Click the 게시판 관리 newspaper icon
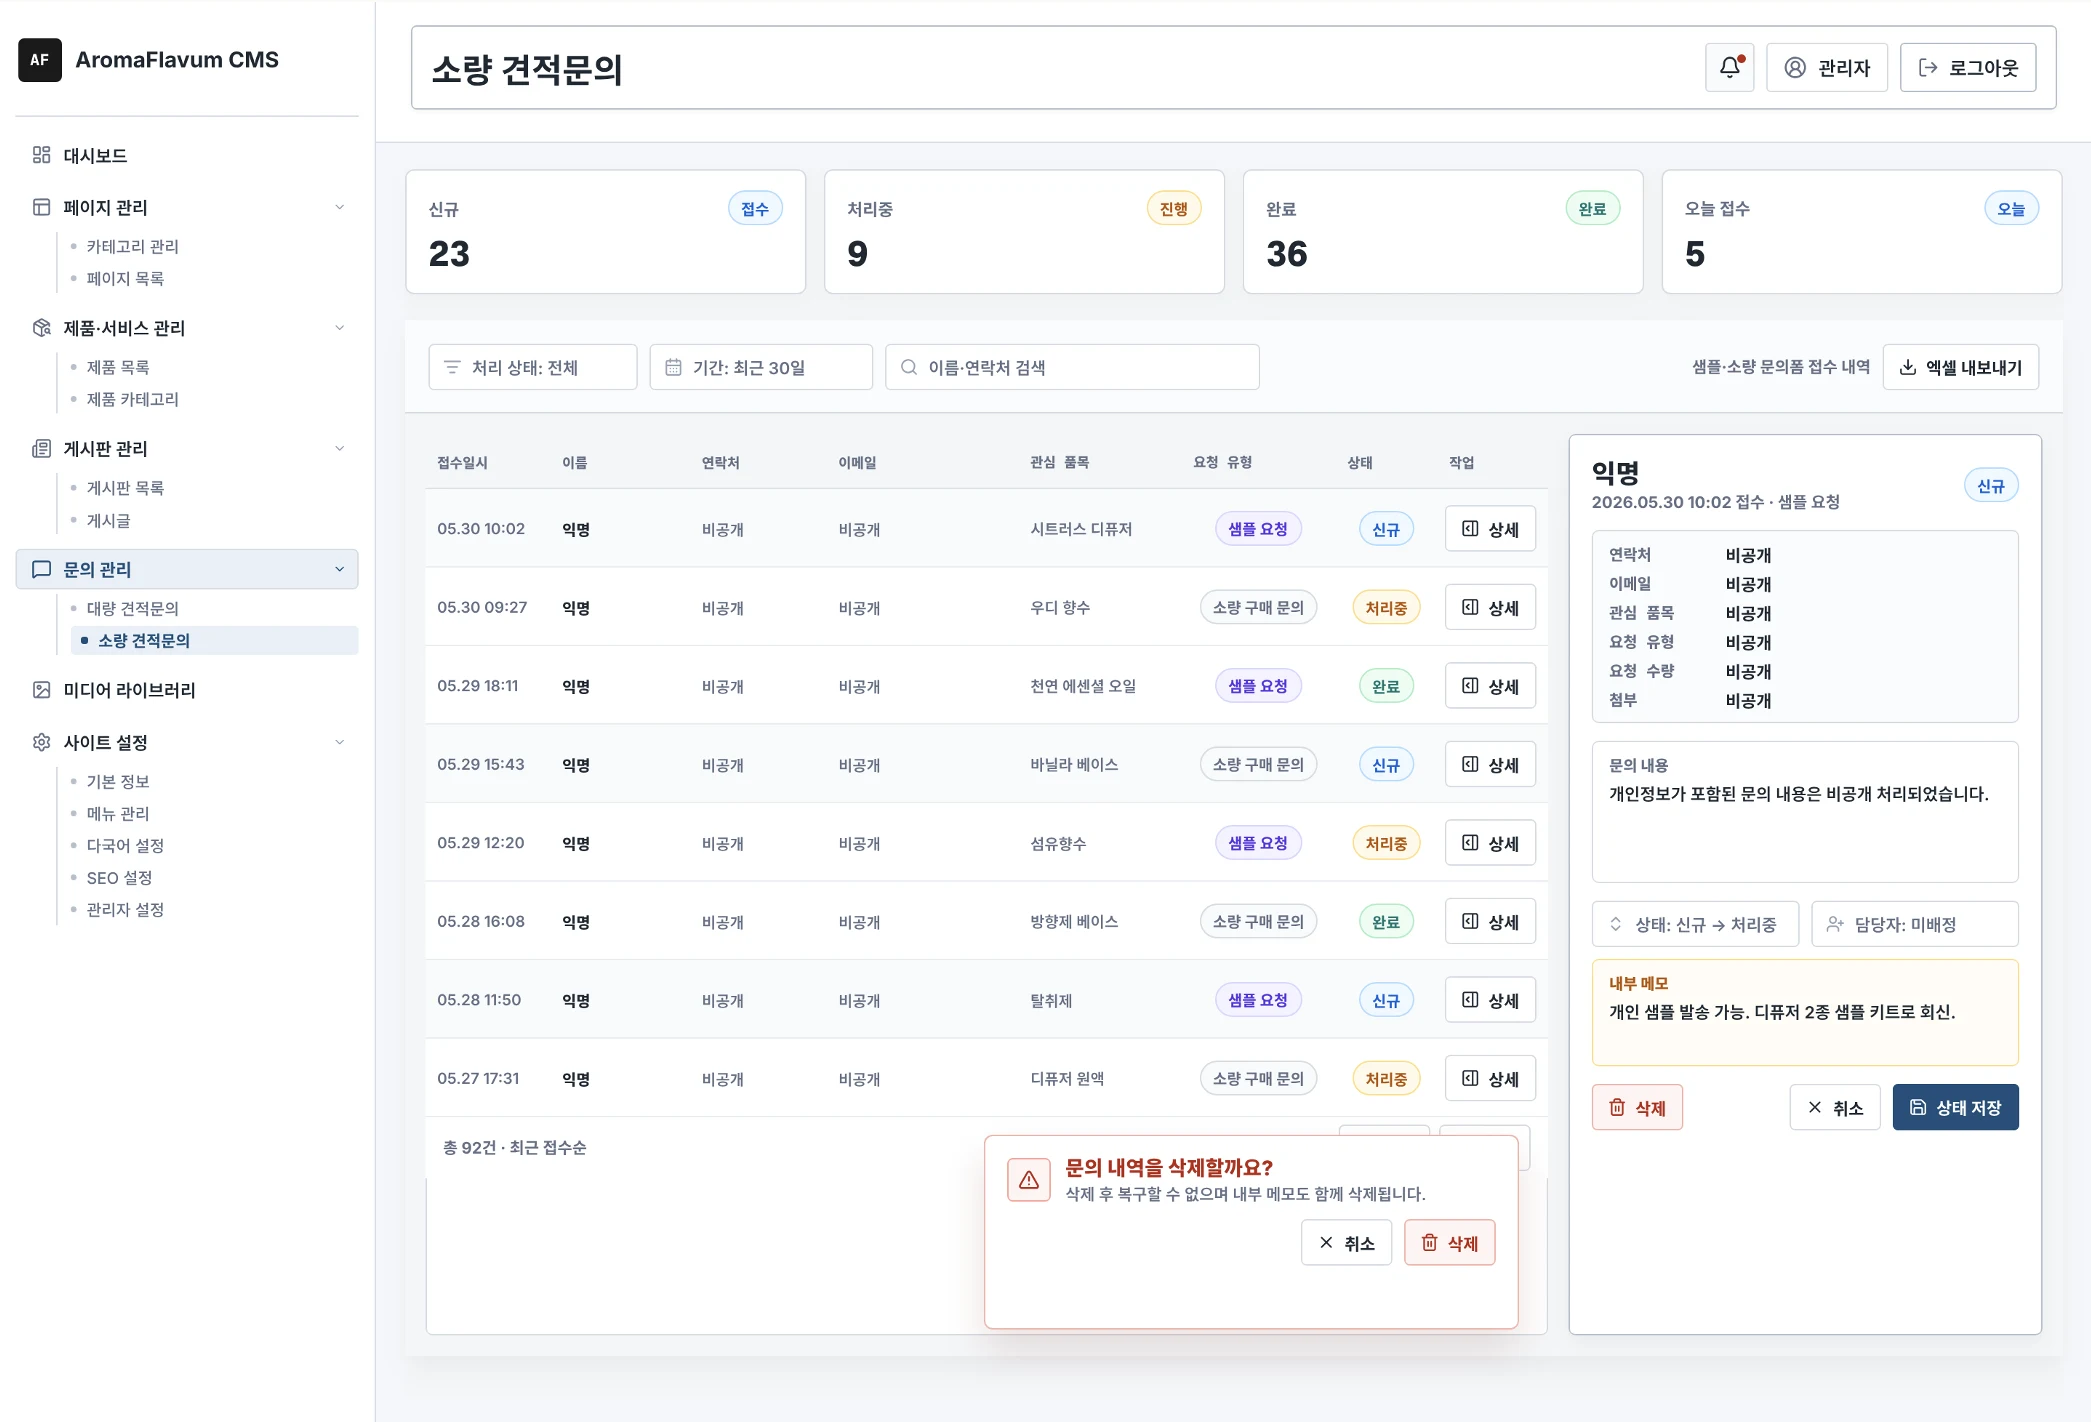The height and width of the screenshot is (1422, 2091). click(x=41, y=448)
